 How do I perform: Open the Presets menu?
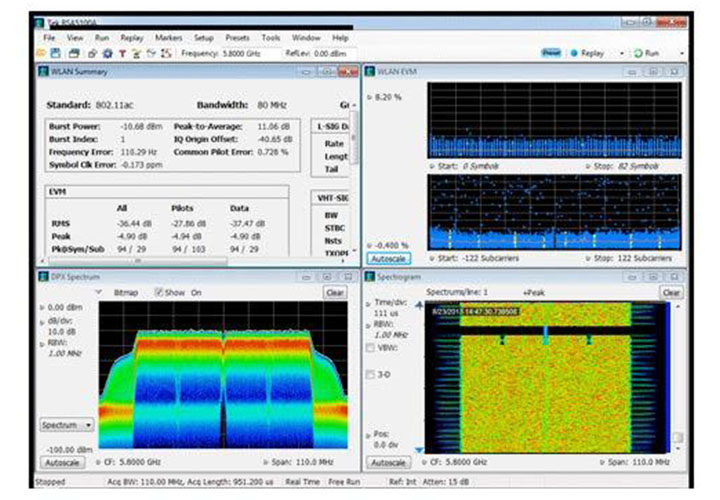coord(238,37)
